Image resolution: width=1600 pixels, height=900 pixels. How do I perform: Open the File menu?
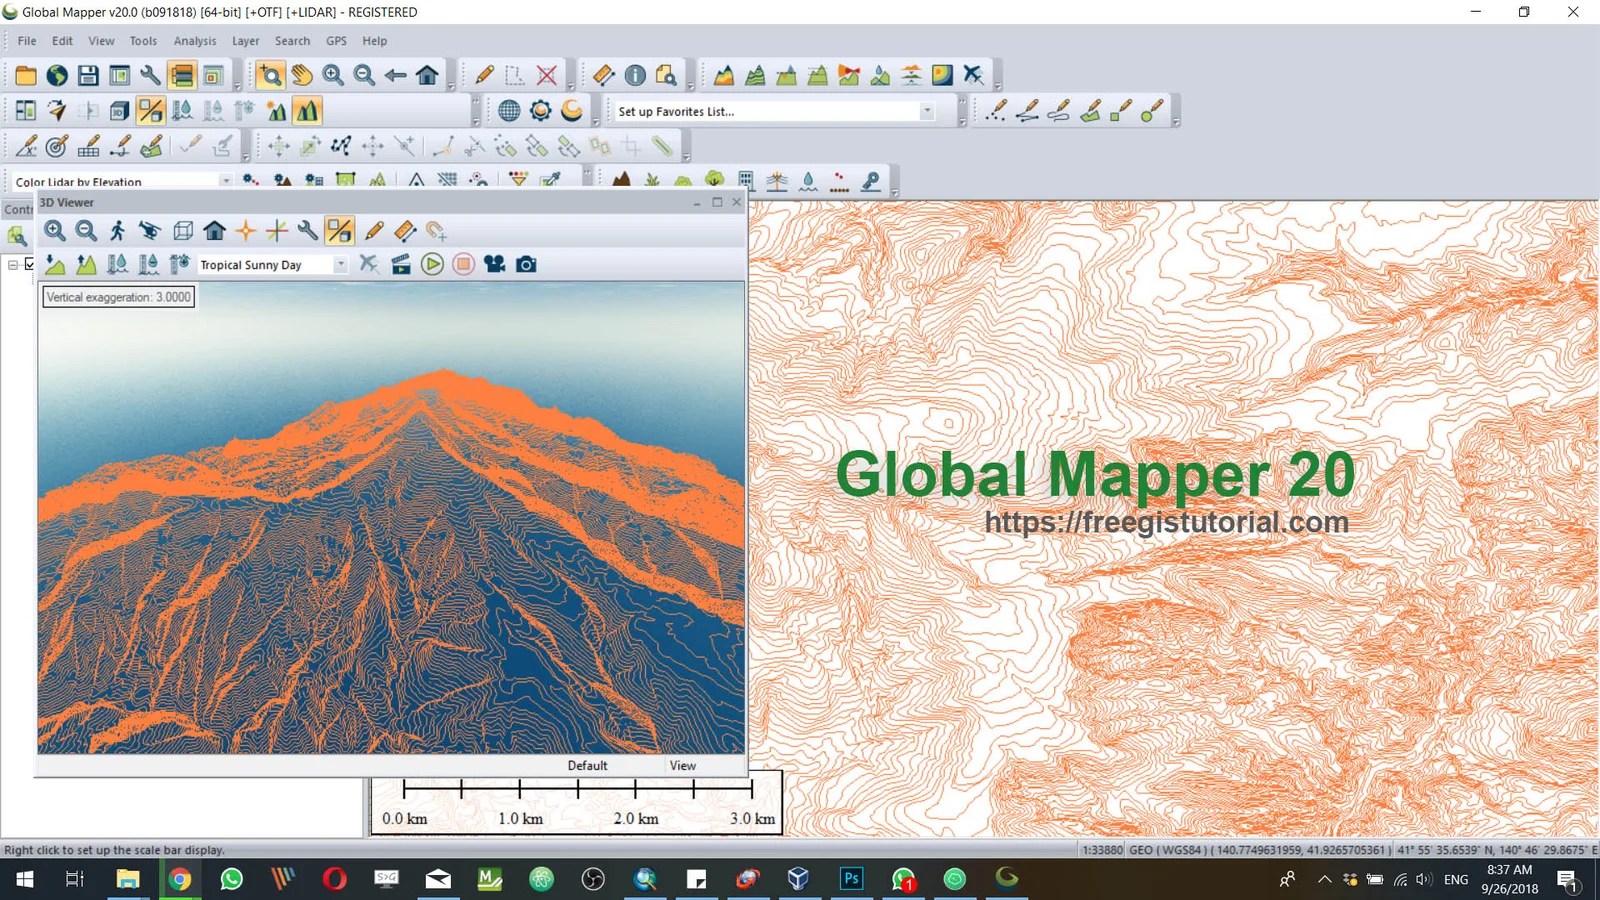point(27,41)
